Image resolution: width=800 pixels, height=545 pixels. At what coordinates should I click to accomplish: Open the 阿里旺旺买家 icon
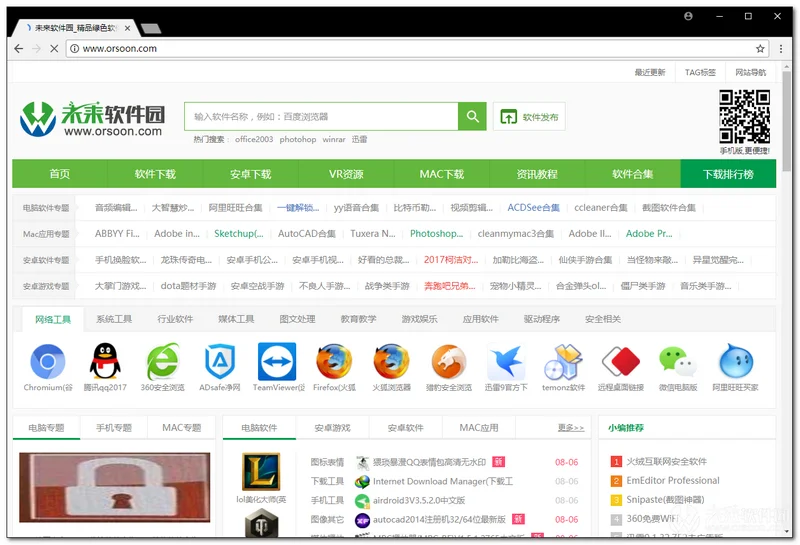[x=735, y=362]
